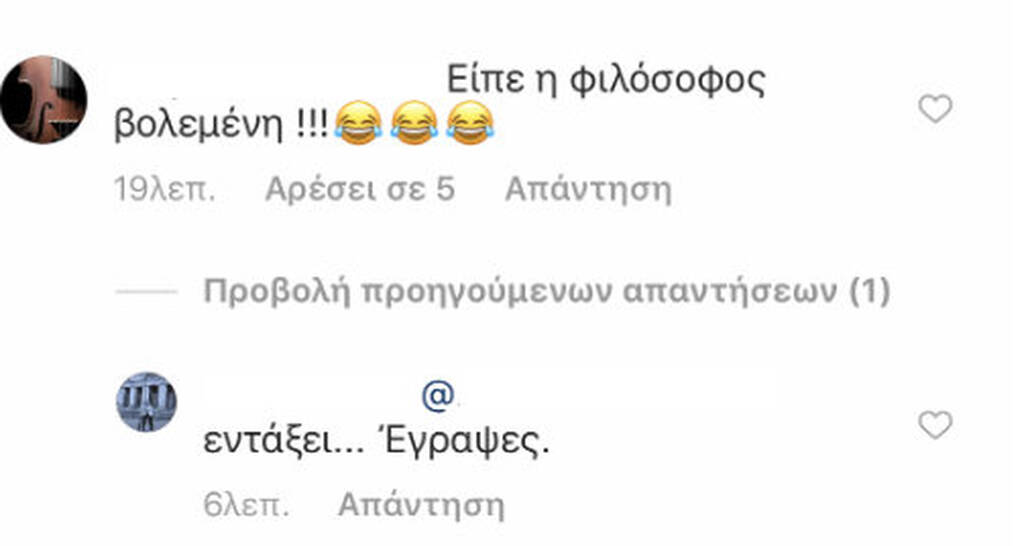This screenshot has height=546, width=1024.
Task: Click the first laughing-tears emoji
Action: (359, 123)
